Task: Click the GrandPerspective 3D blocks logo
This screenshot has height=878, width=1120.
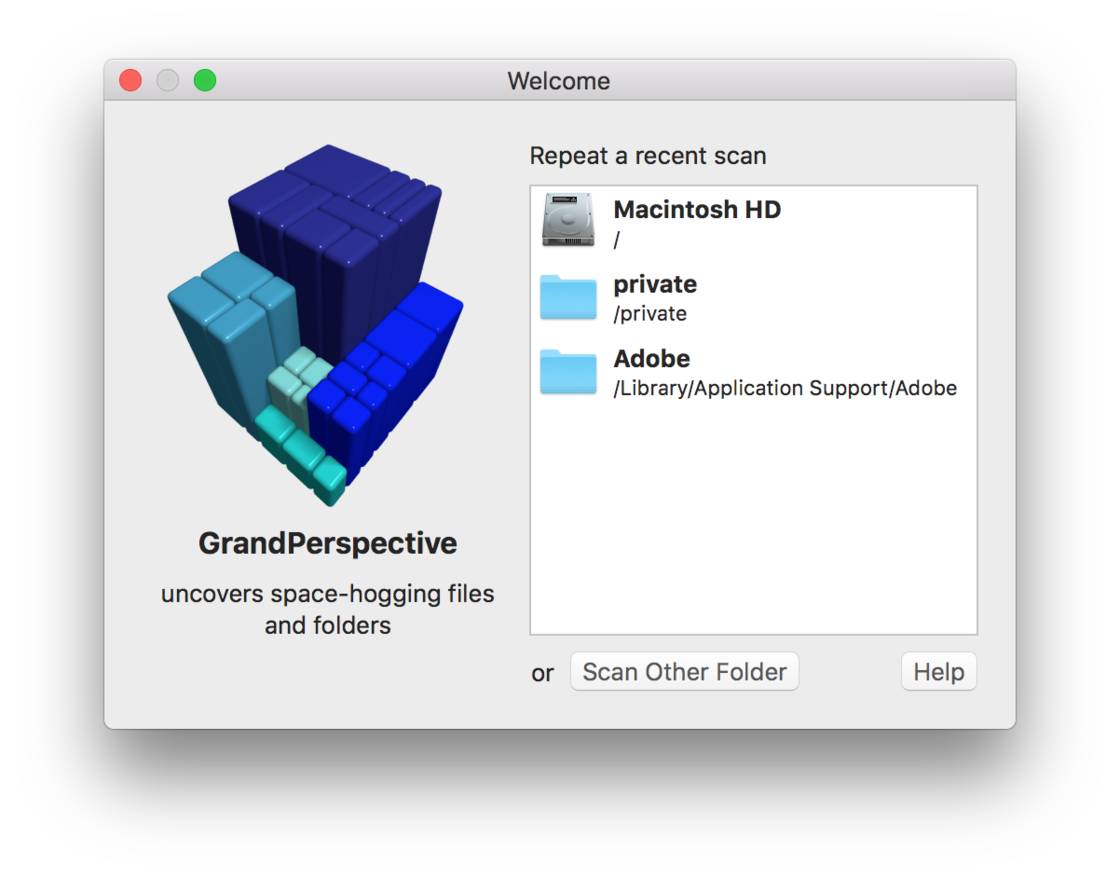Action: [315, 325]
